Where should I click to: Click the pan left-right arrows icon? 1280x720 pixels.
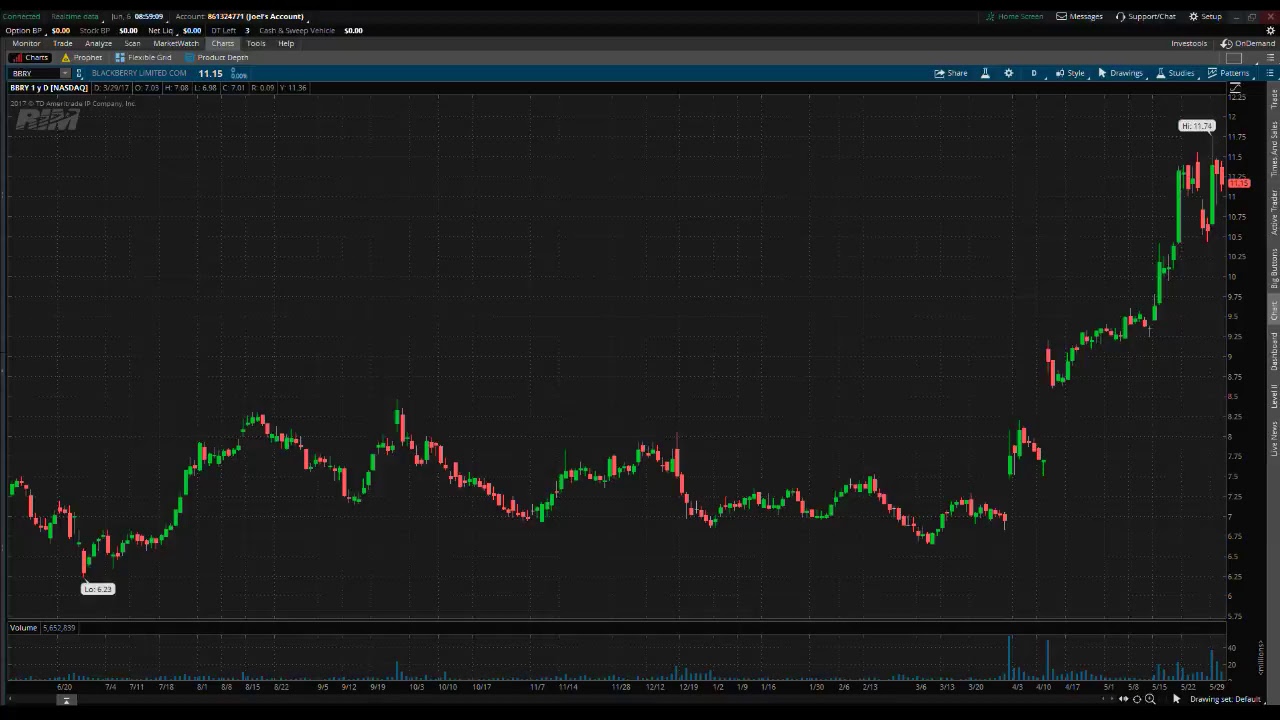[1123, 699]
